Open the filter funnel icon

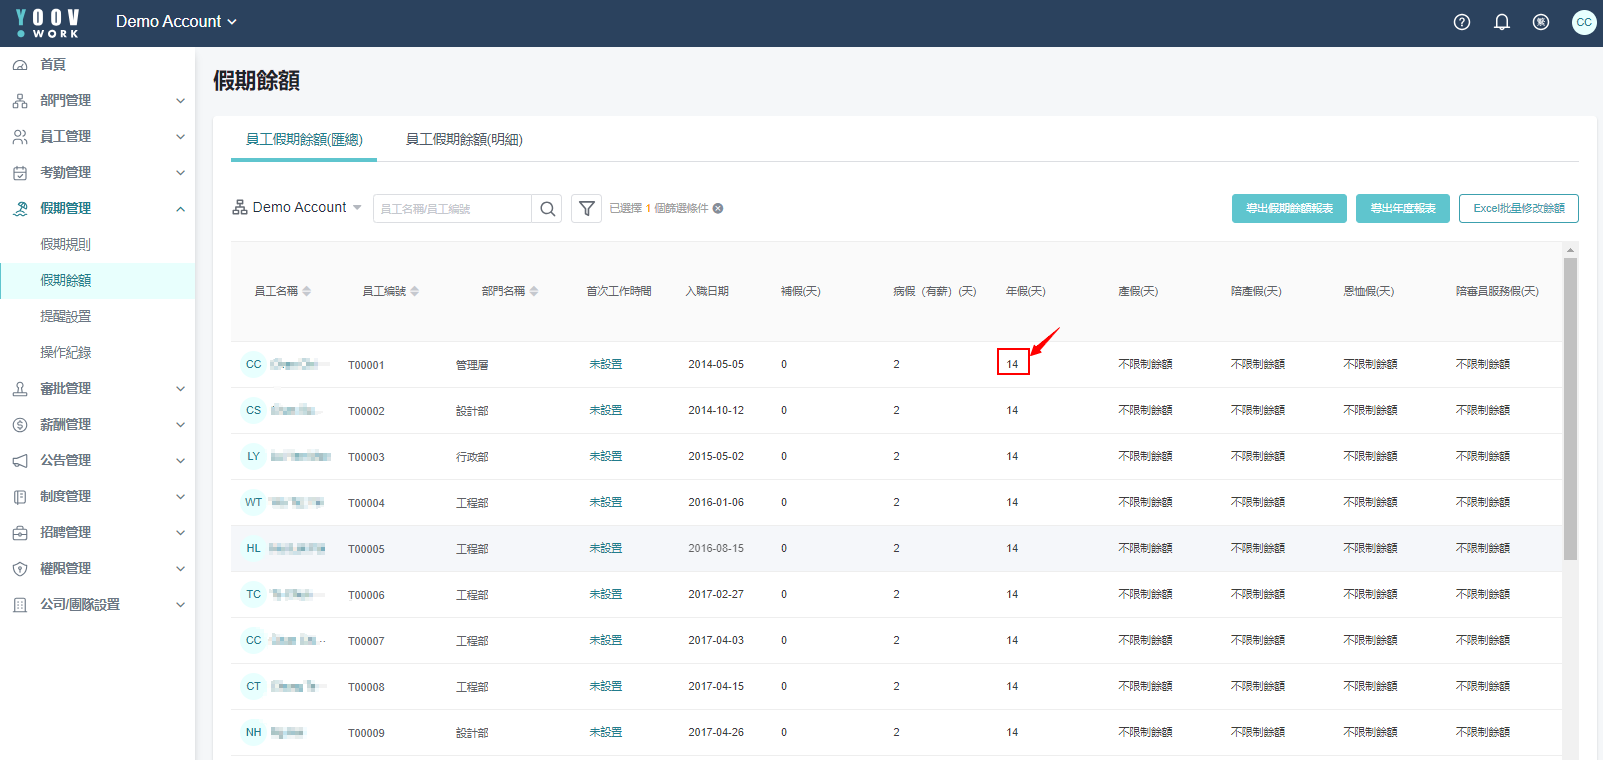coord(587,209)
